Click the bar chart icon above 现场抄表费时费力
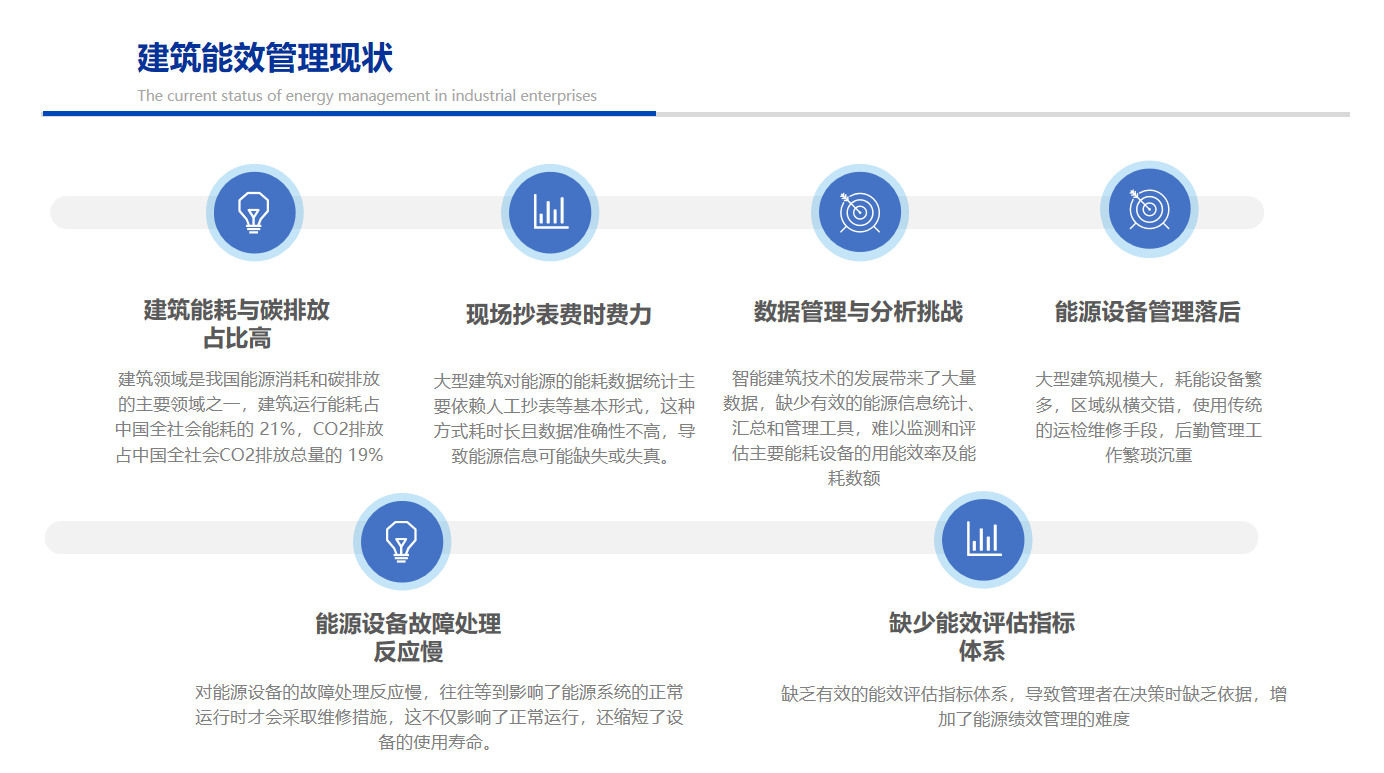This screenshot has width=1384, height=773. pyautogui.click(x=549, y=212)
